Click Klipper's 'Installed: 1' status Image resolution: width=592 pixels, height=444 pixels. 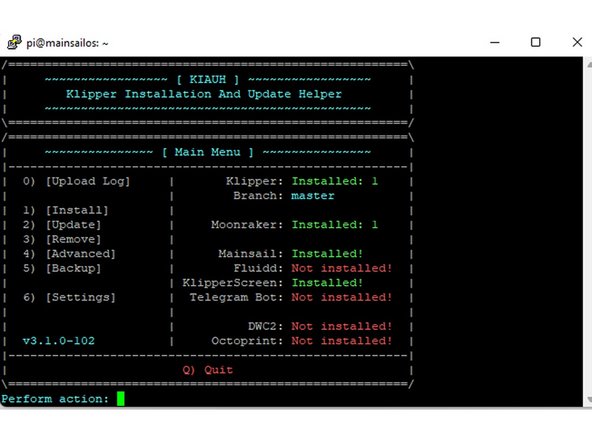[335, 181]
